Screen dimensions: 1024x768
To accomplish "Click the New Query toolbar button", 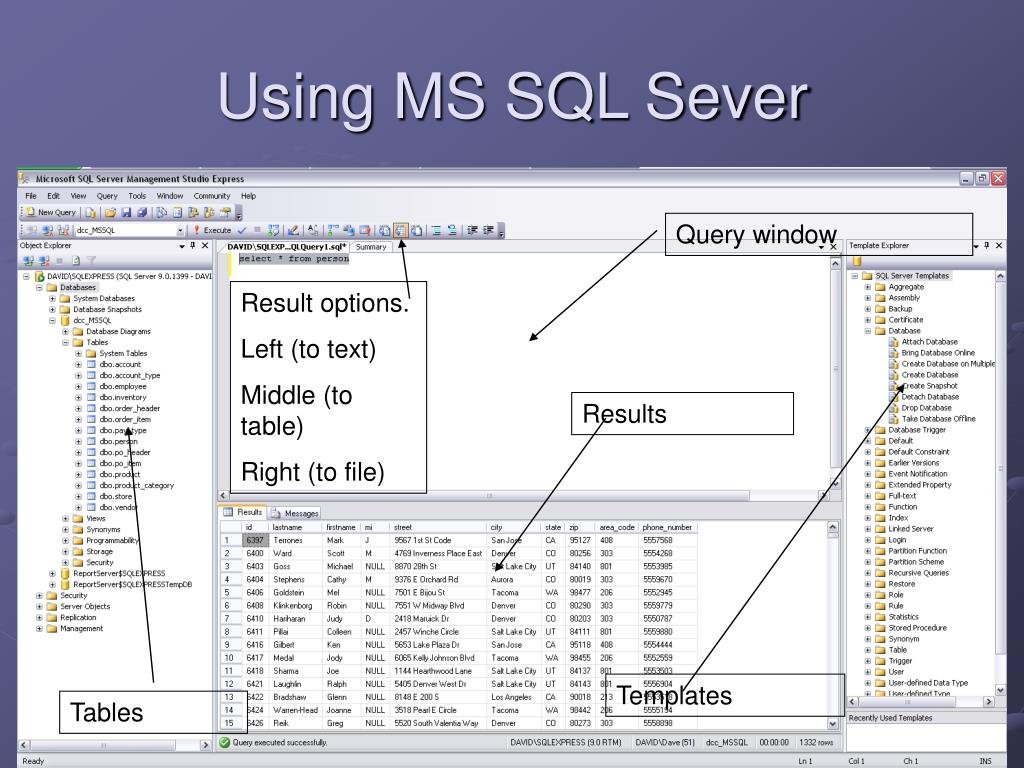I will pyautogui.click(x=52, y=212).
